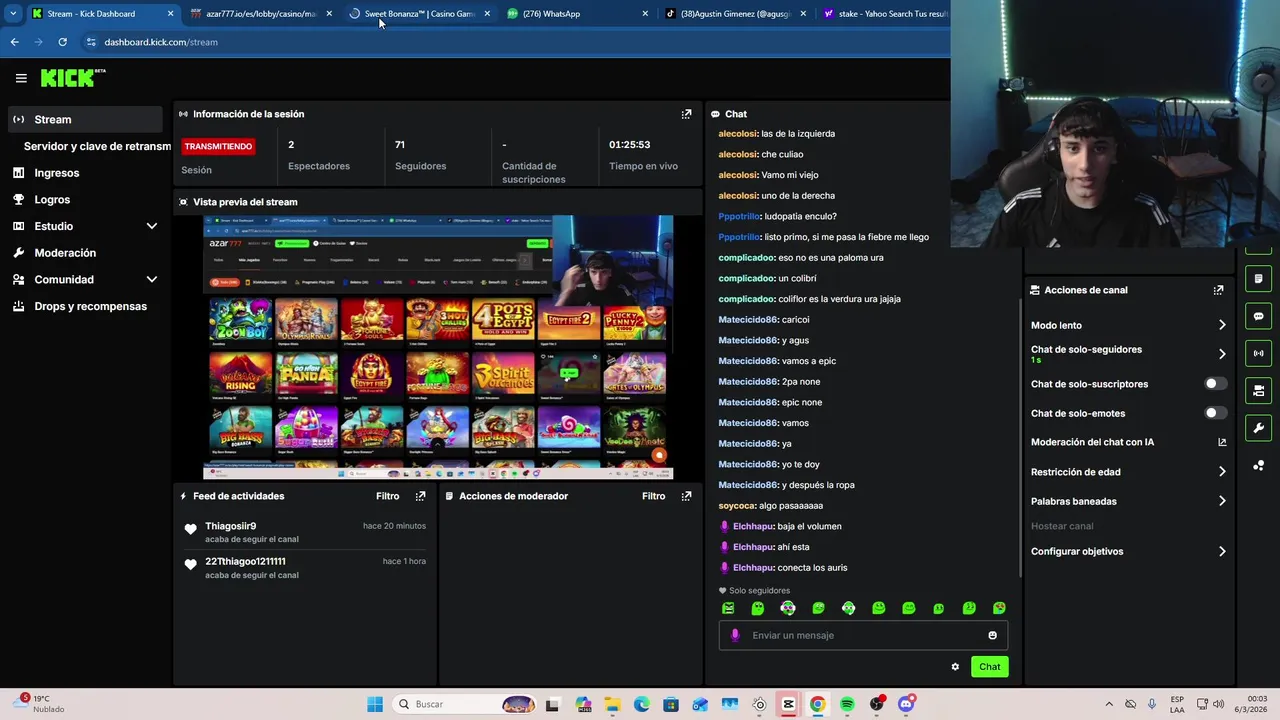Viewport: 1280px width, 720px height.
Task: Open the document notes icon in right sidebar
Action: [1258, 278]
